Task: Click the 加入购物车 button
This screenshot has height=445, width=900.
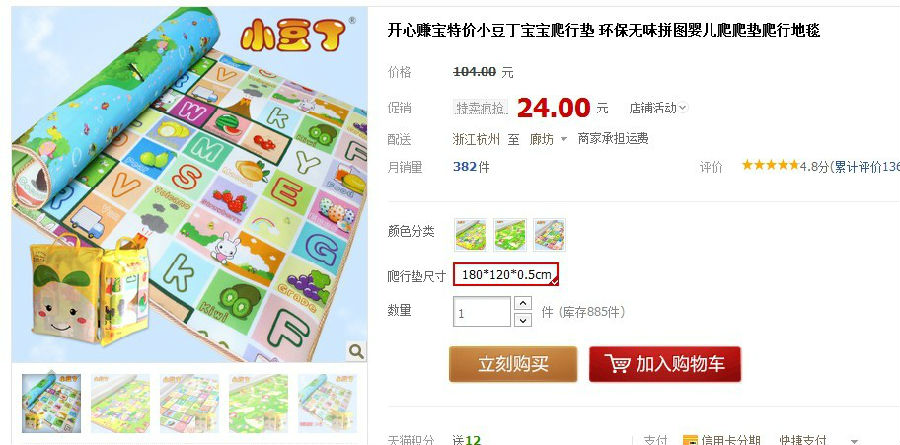Action: pos(665,363)
